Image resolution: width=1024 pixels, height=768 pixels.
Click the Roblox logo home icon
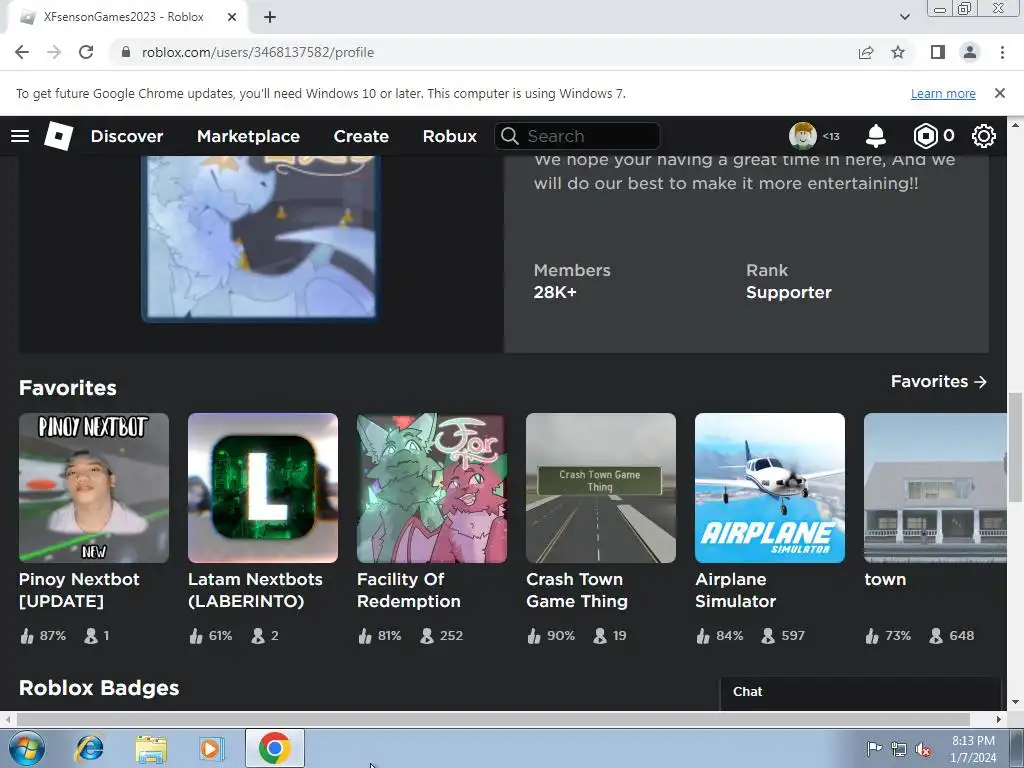pyautogui.click(x=59, y=136)
